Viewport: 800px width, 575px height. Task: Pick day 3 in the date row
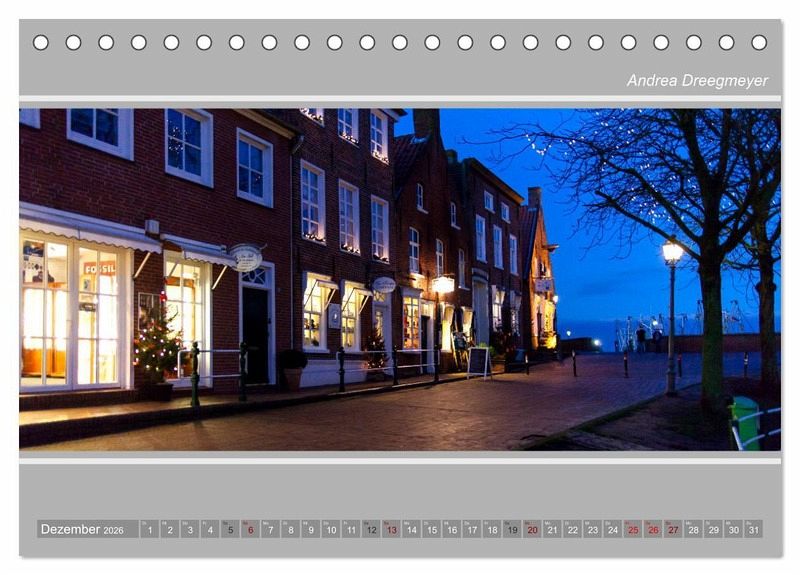tap(190, 529)
